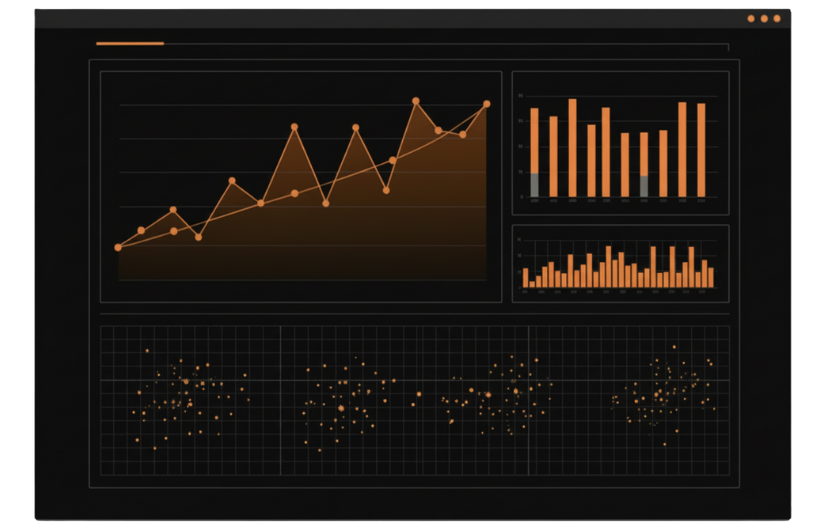Select the highlighted orange tab indicator
The image size is (832, 528).
(x=130, y=44)
